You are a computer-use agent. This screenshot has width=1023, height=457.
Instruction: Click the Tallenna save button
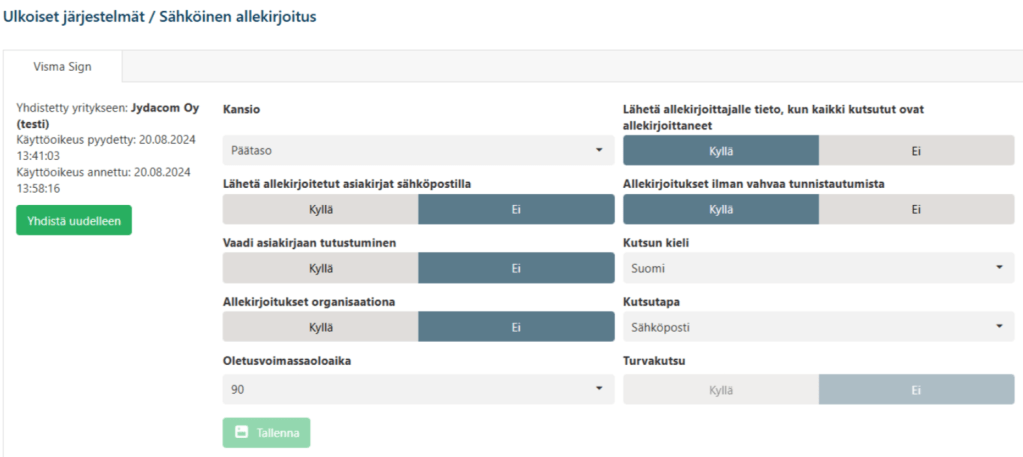point(266,432)
